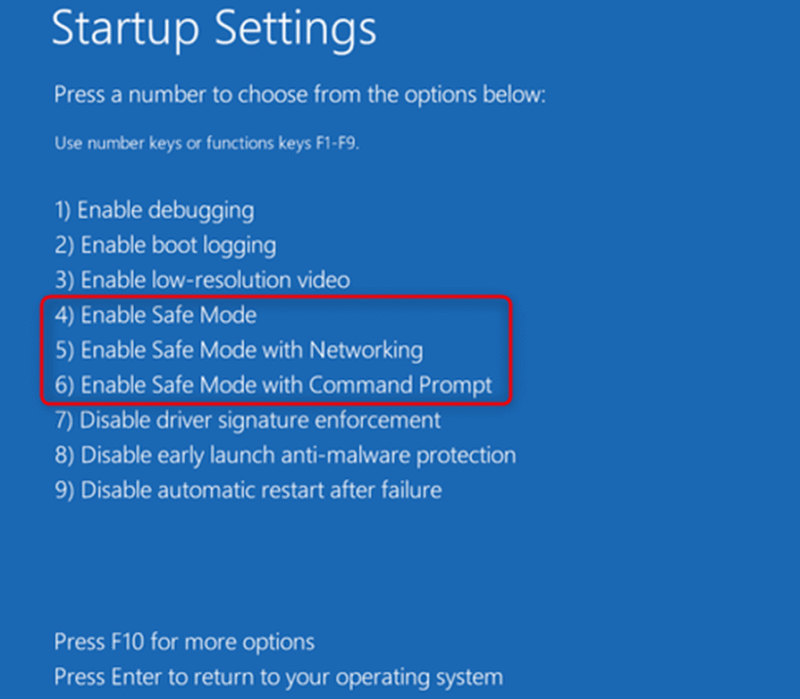Choose option 4 Enable Safe Mode

click(x=156, y=315)
